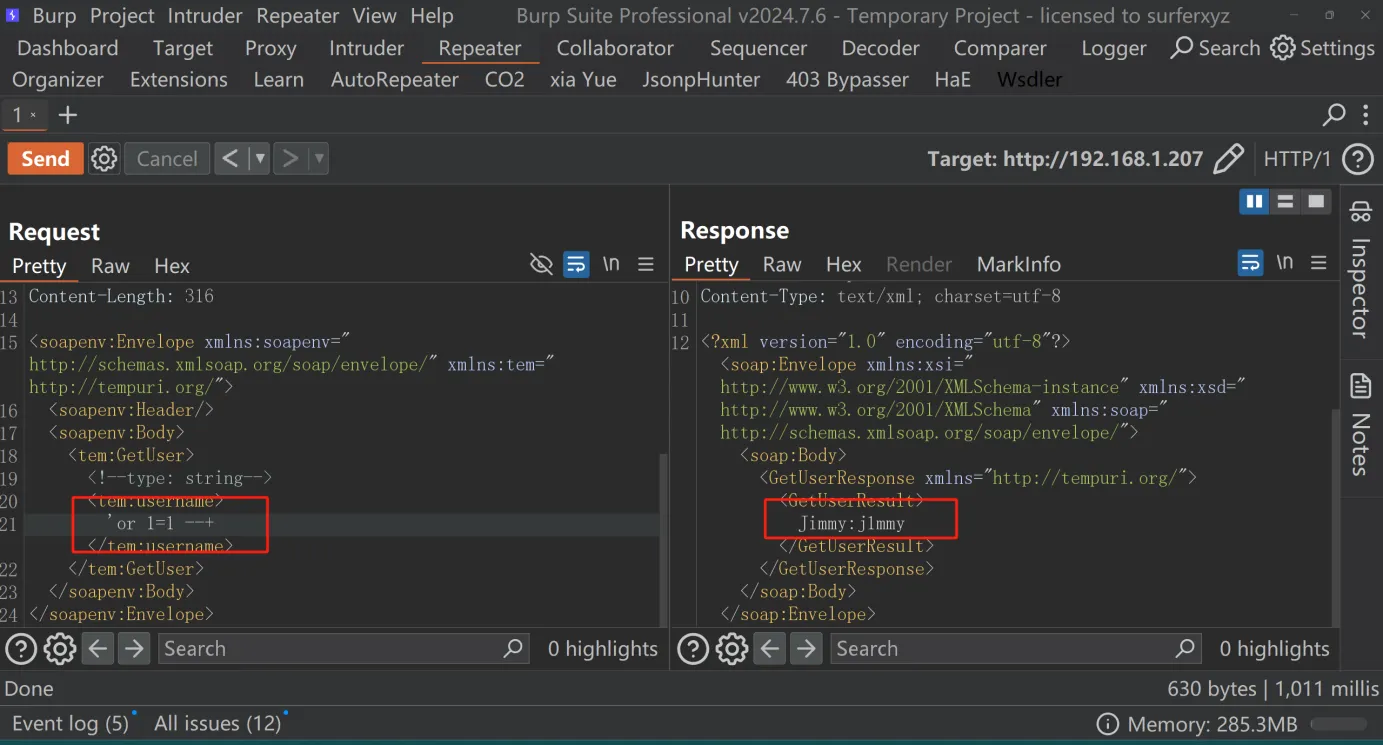Screen dimensions: 1383x745
Task: Jump to previous Request search match
Action: [x=98, y=649]
